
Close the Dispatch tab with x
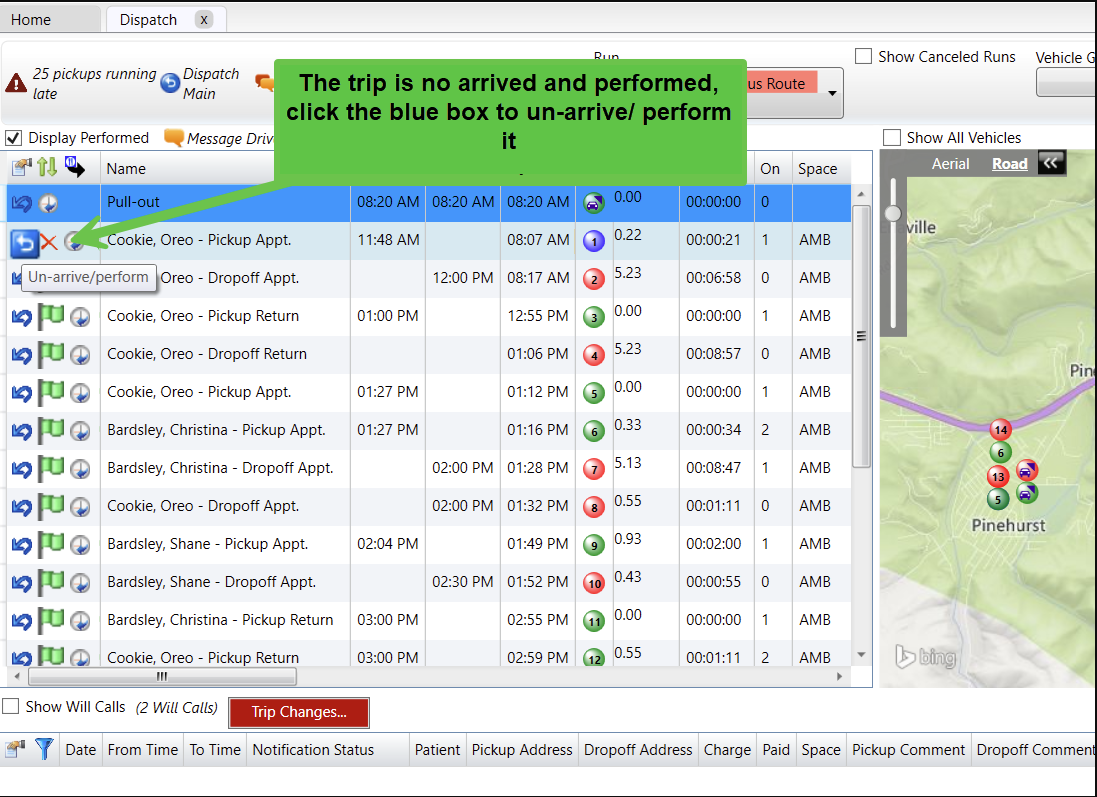coord(204,20)
